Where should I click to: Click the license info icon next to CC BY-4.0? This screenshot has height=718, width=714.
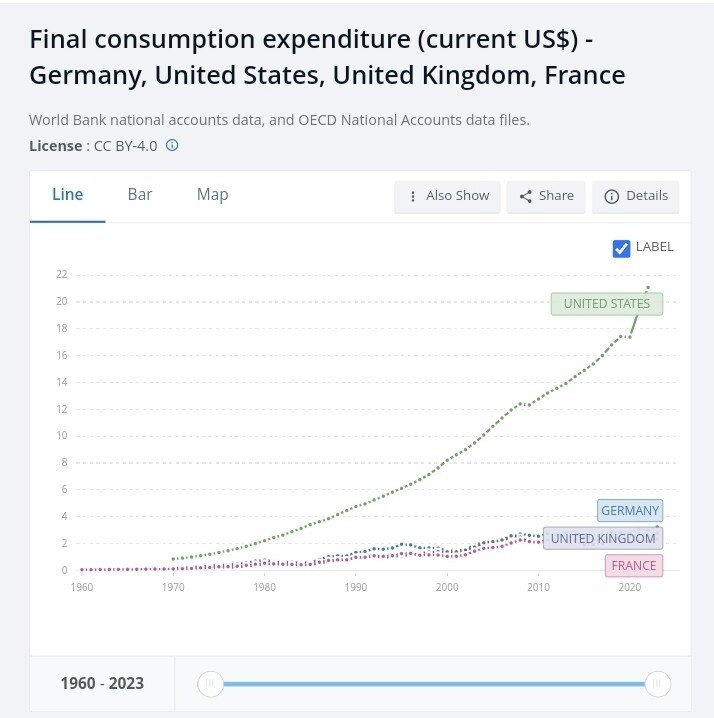(172, 146)
